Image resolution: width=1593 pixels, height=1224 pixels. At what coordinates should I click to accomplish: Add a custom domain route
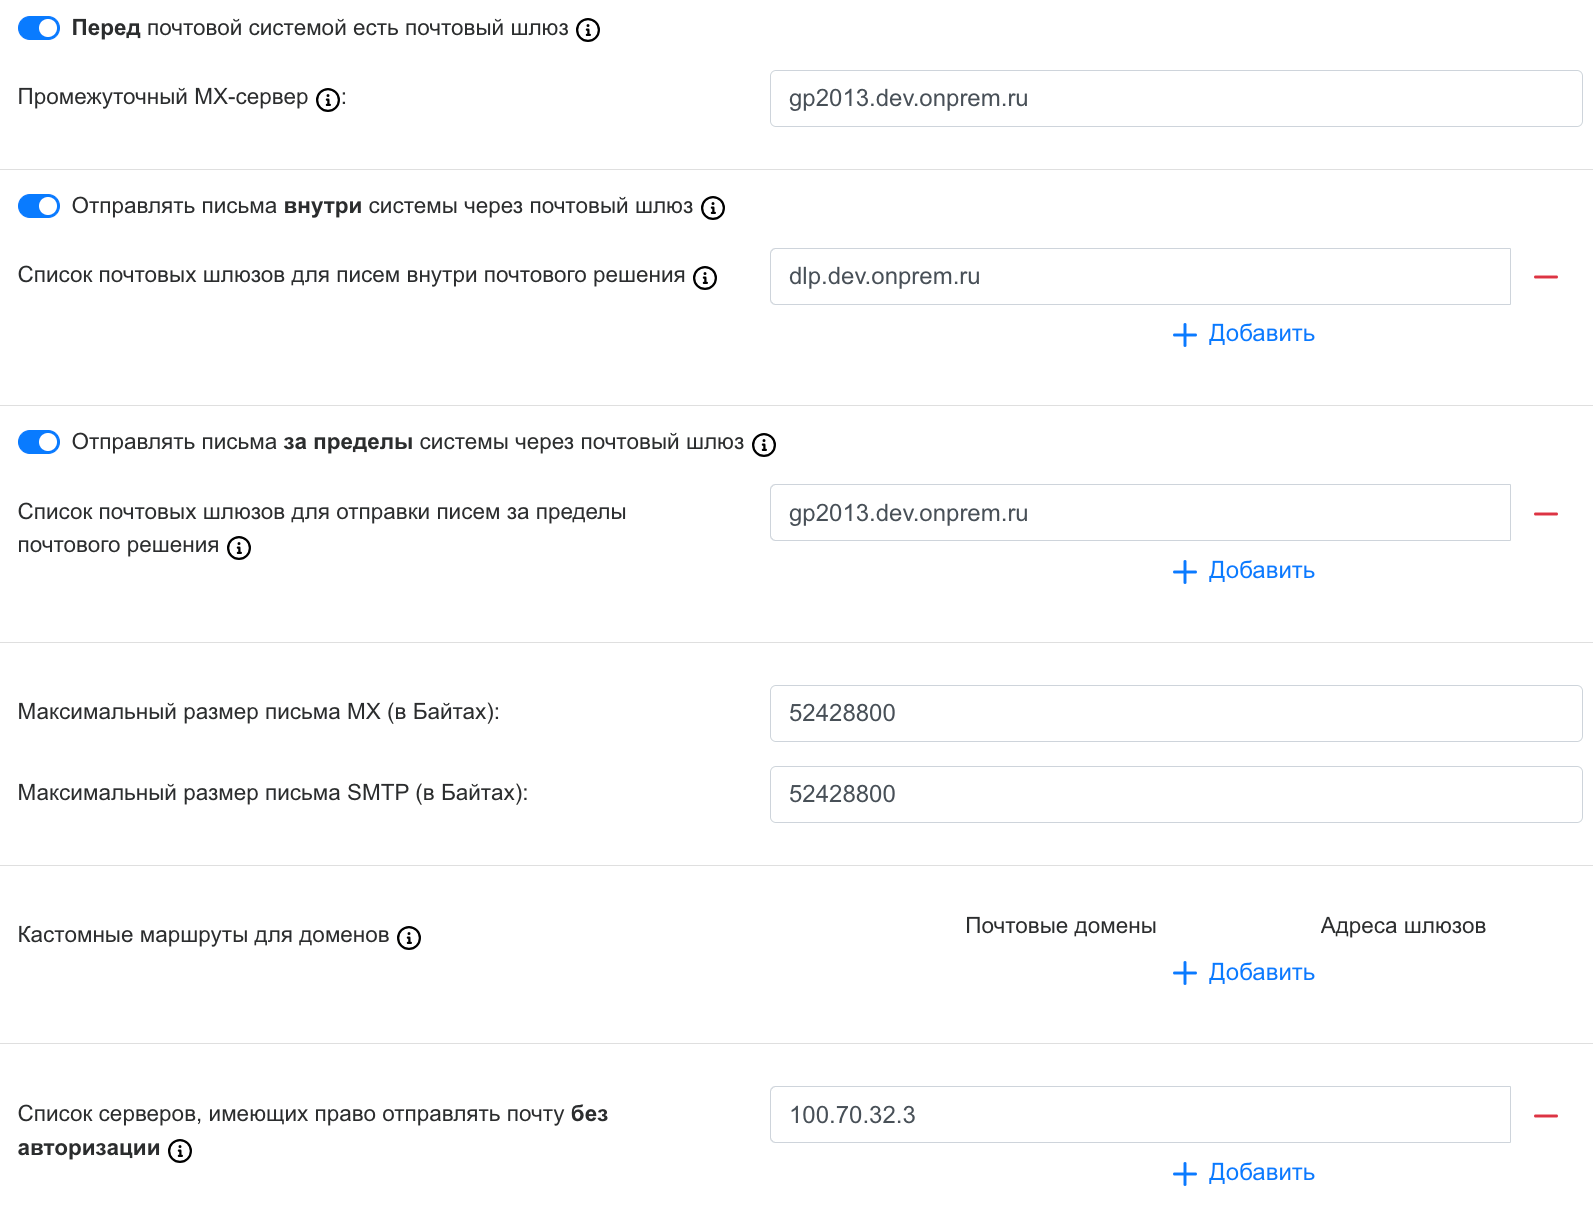(1243, 973)
